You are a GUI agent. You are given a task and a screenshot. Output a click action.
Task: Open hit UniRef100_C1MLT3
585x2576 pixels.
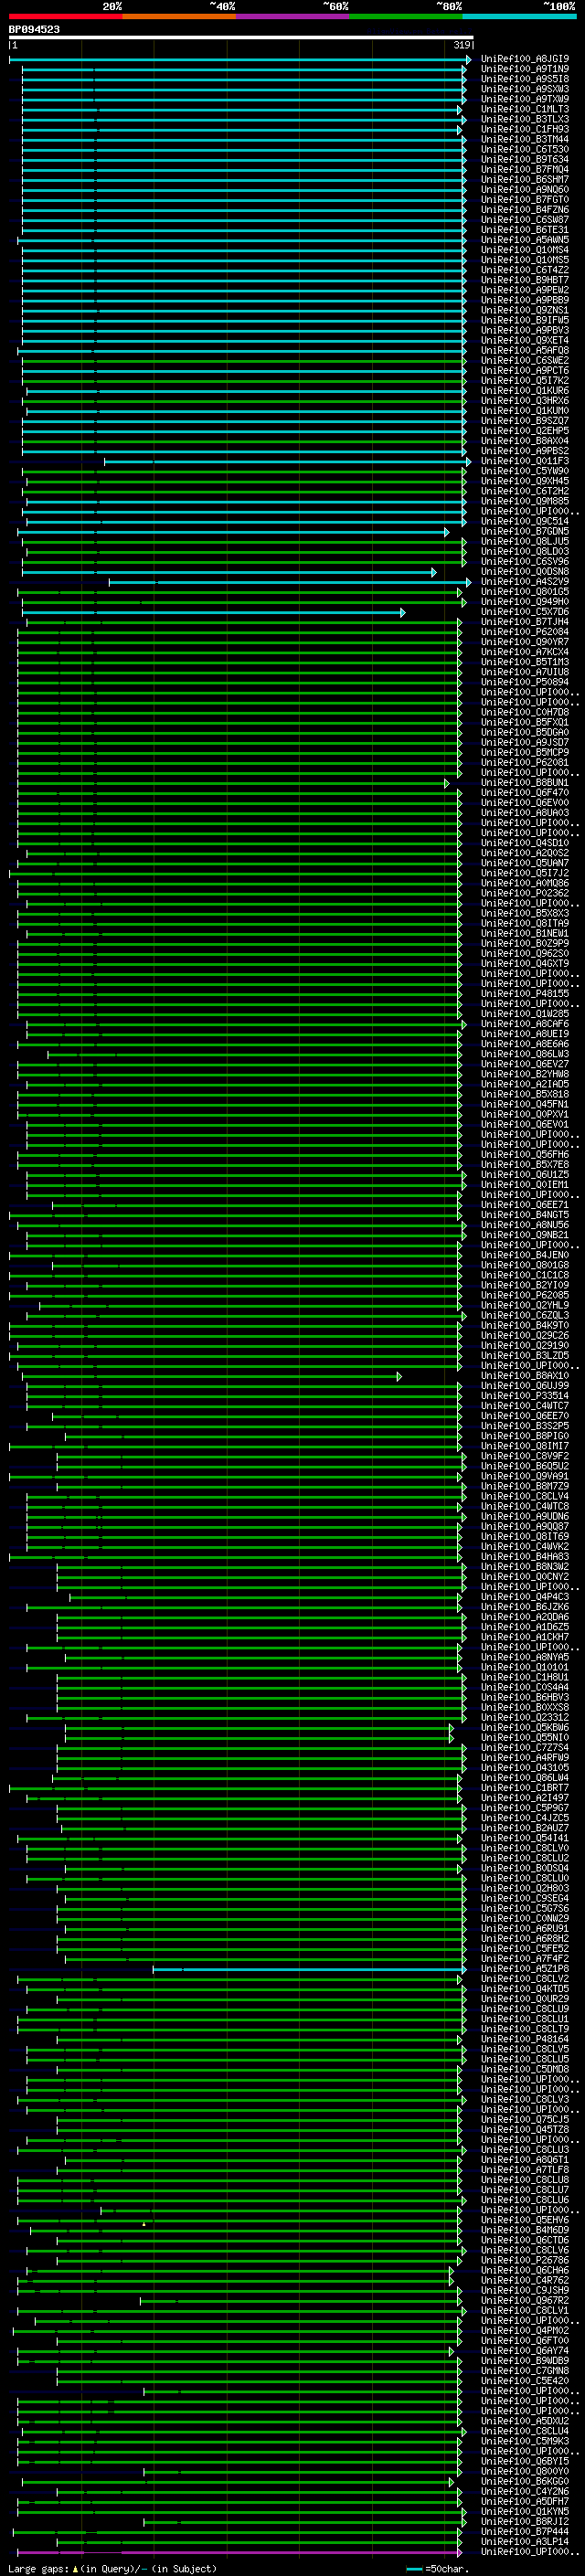[x=525, y=109]
